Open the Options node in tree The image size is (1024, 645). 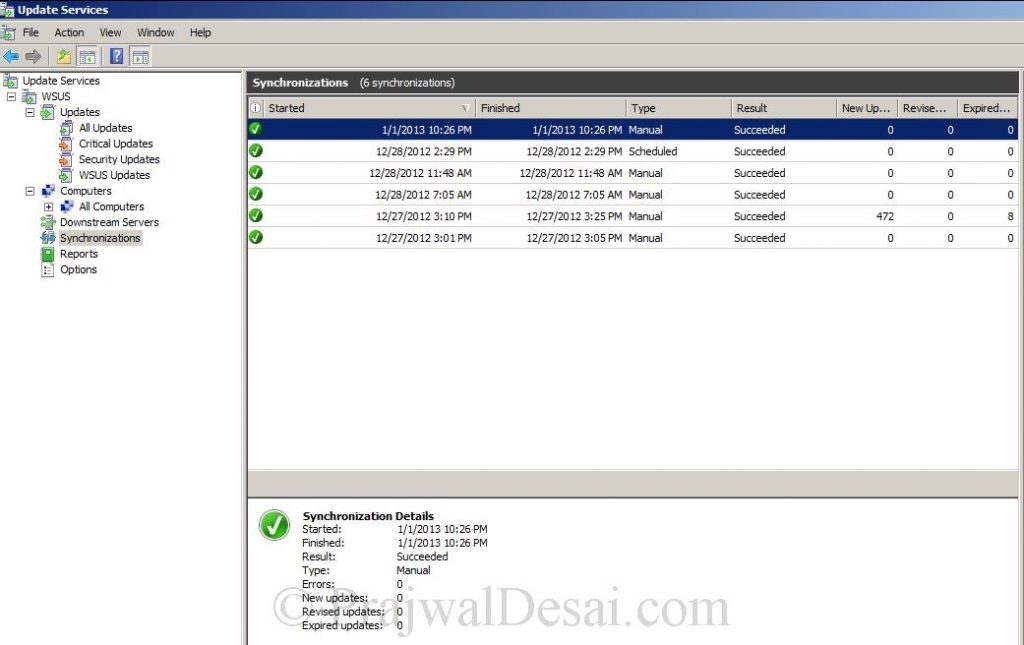78,270
